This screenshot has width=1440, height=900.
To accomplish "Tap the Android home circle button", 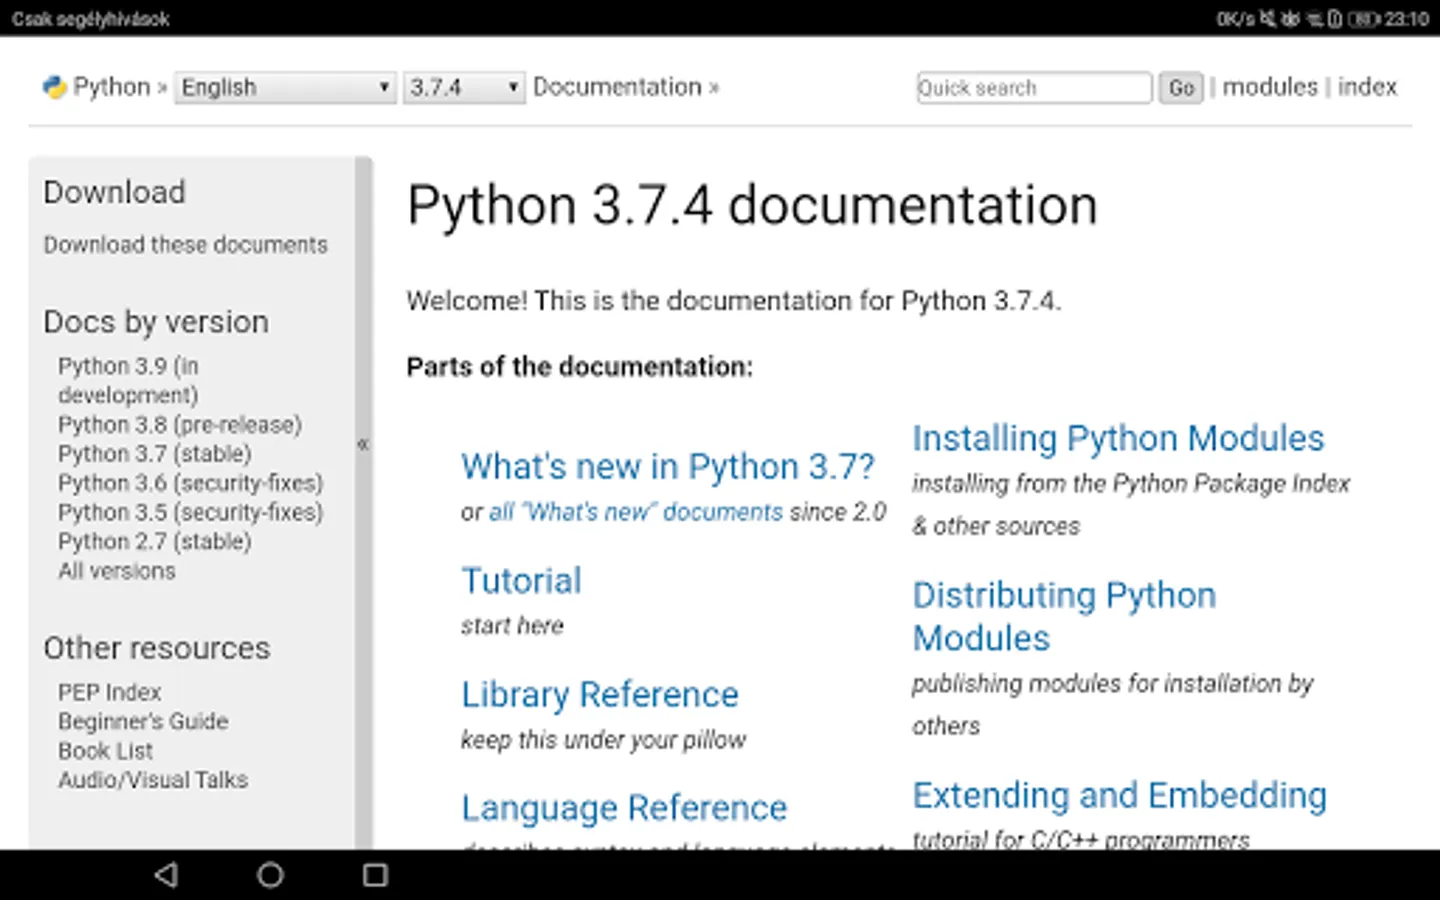I will 270,875.
